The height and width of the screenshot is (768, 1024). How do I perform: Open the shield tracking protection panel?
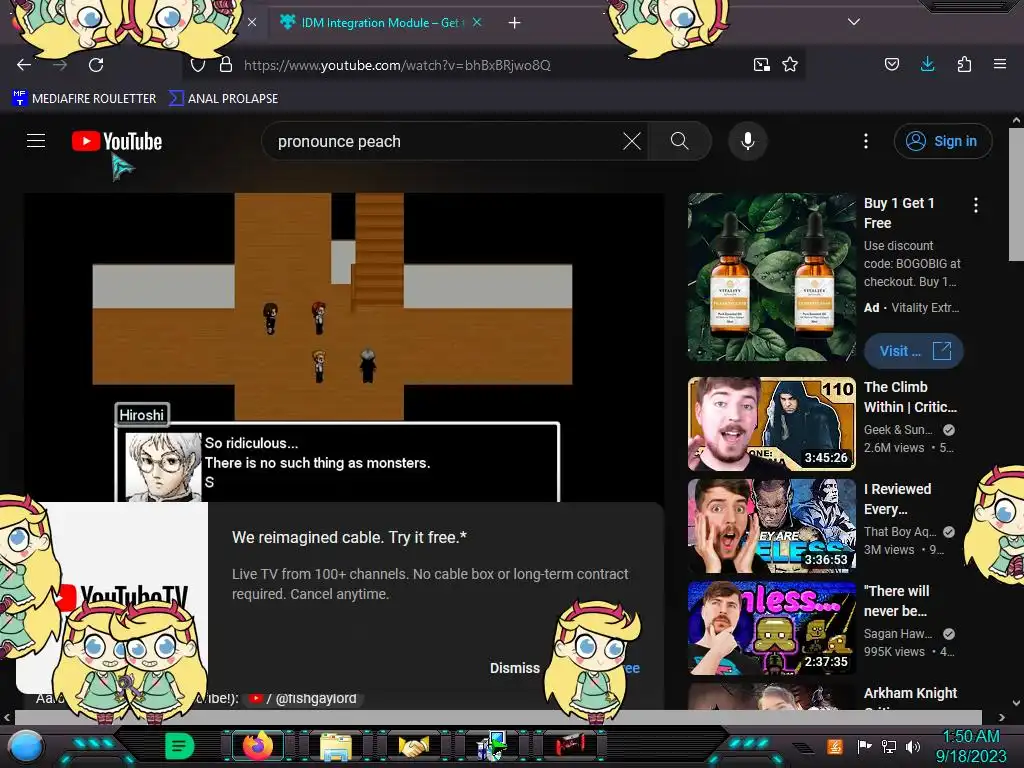coord(198,65)
